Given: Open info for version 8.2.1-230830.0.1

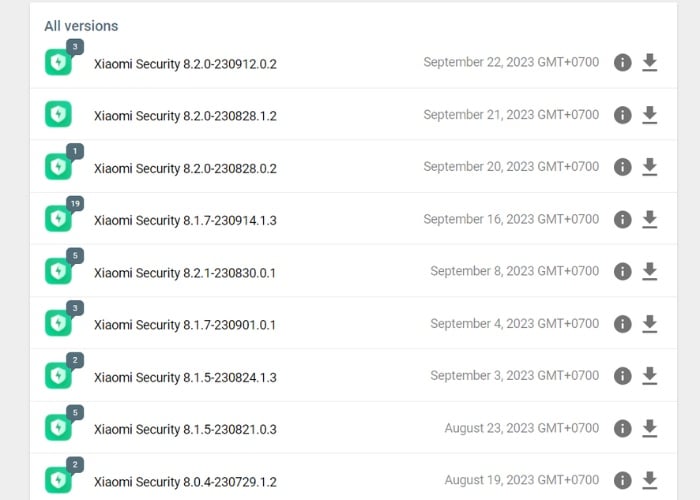Looking at the screenshot, I should [x=622, y=271].
